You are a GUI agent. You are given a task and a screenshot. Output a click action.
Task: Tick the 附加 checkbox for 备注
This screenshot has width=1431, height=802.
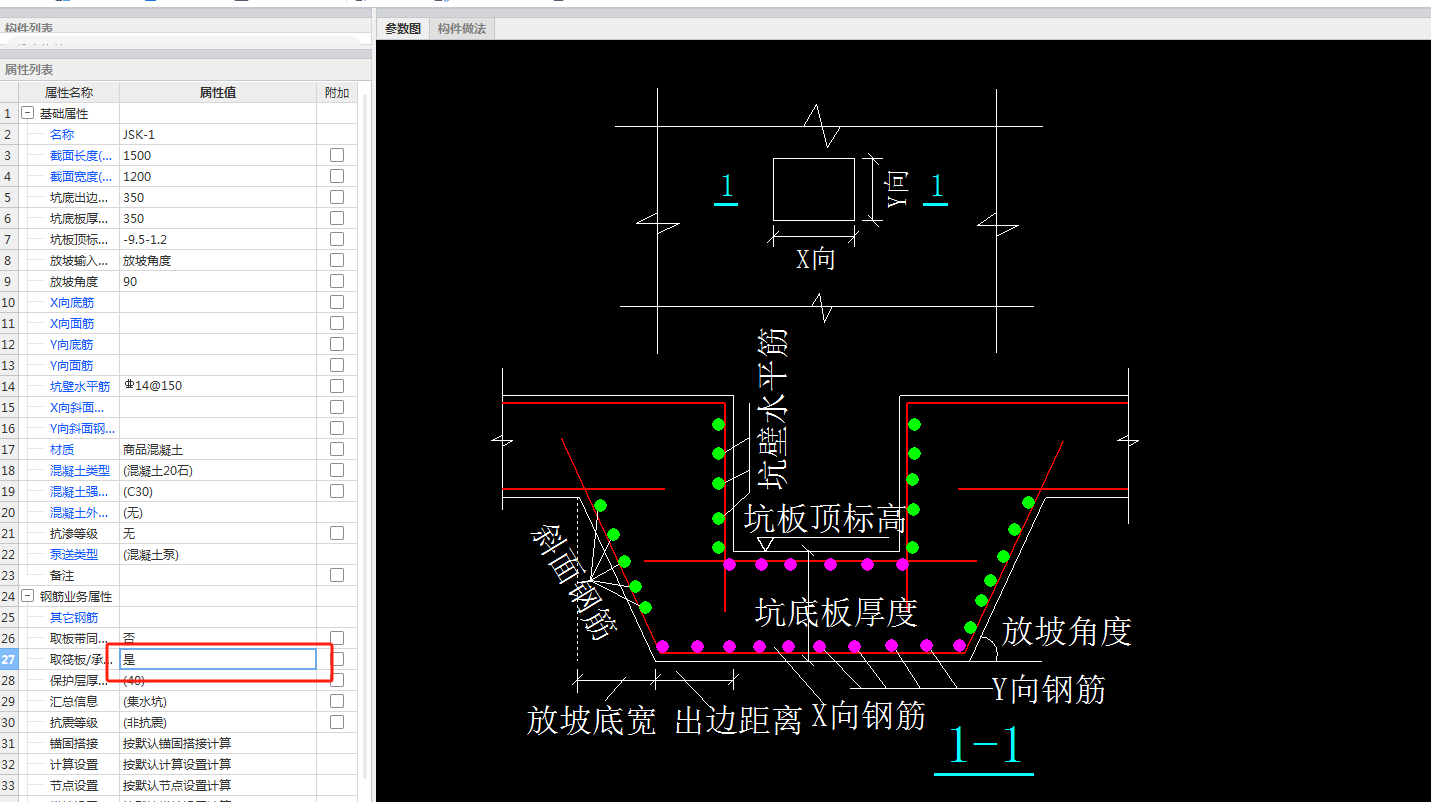(337, 575)
